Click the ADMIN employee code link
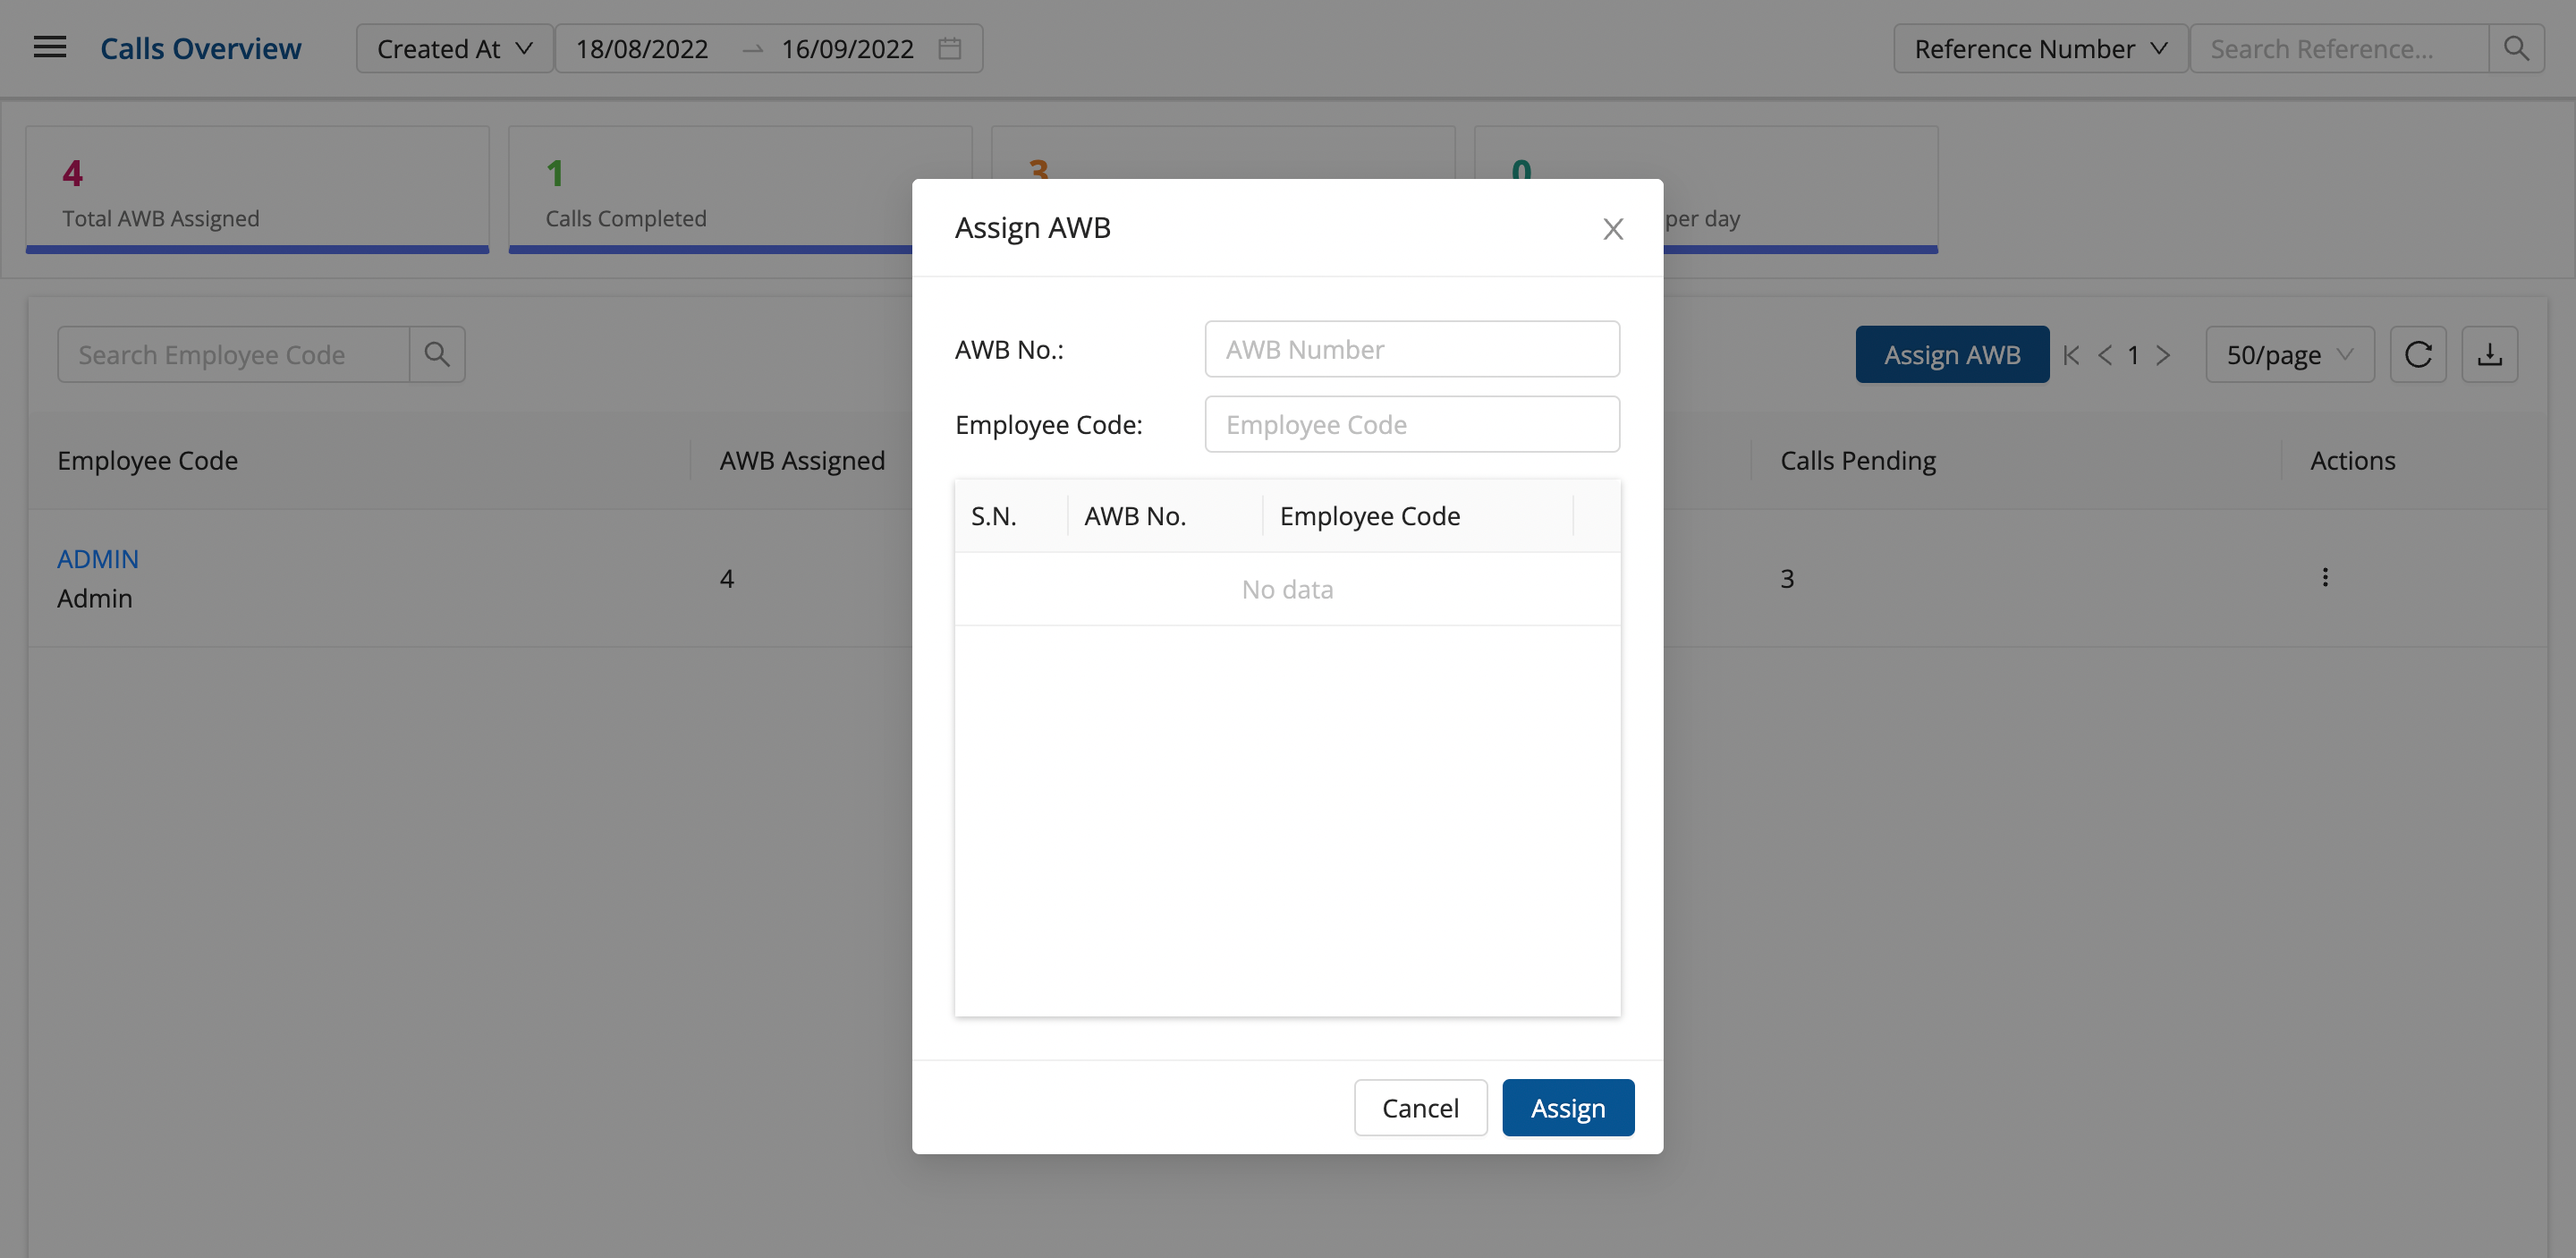Screen dimensions: 2576x1258 coord(97,558)
